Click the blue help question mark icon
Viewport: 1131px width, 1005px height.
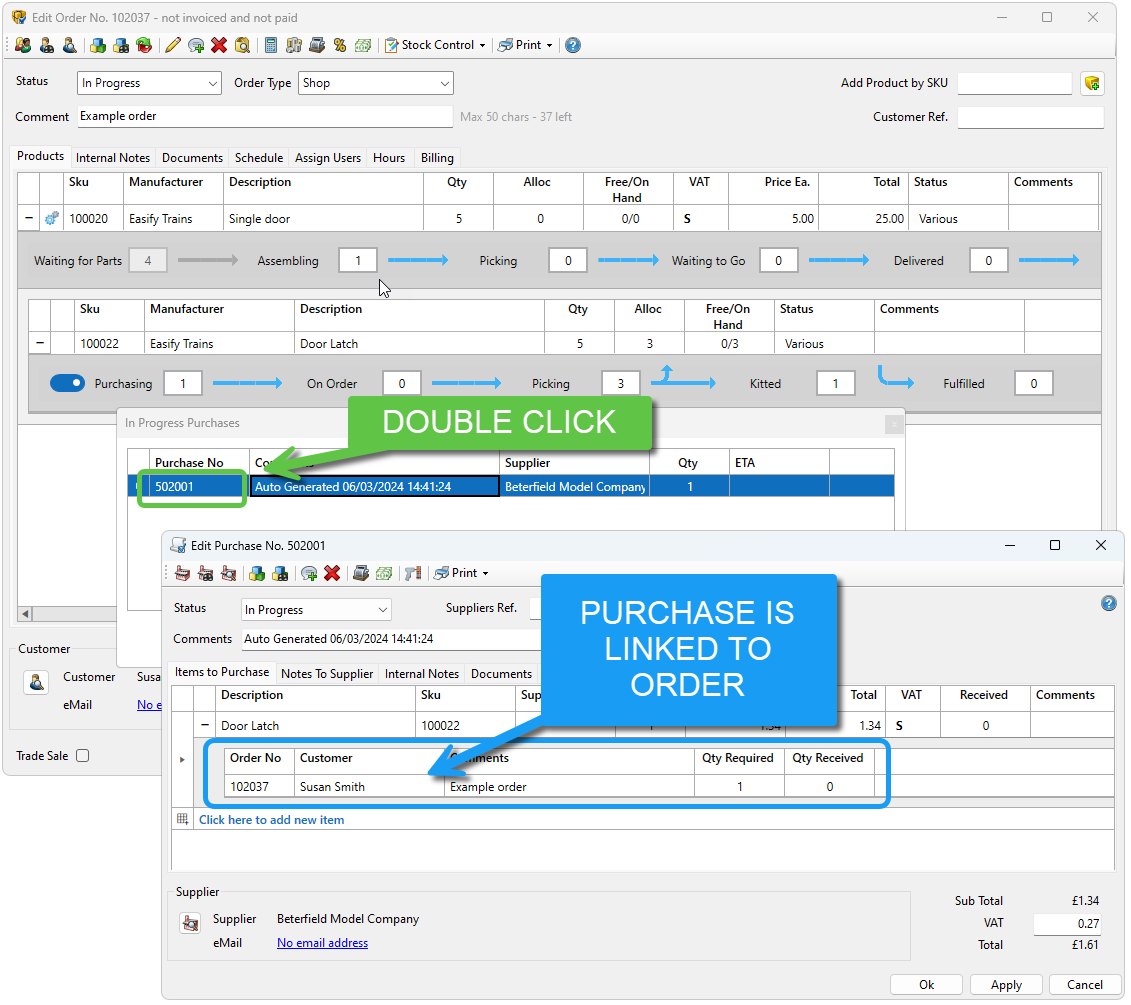pos(572,45)
